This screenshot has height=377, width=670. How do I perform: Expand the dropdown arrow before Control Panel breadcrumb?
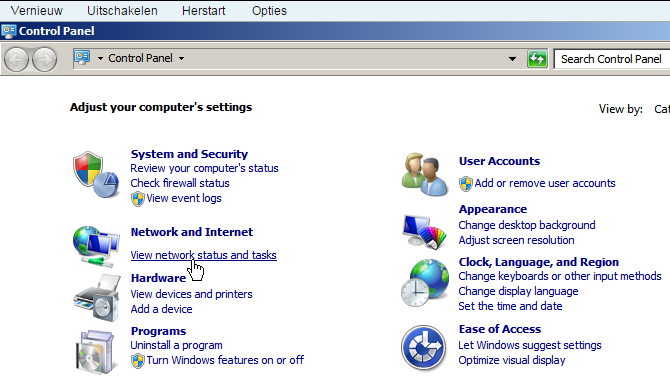[x=100, y=59]
